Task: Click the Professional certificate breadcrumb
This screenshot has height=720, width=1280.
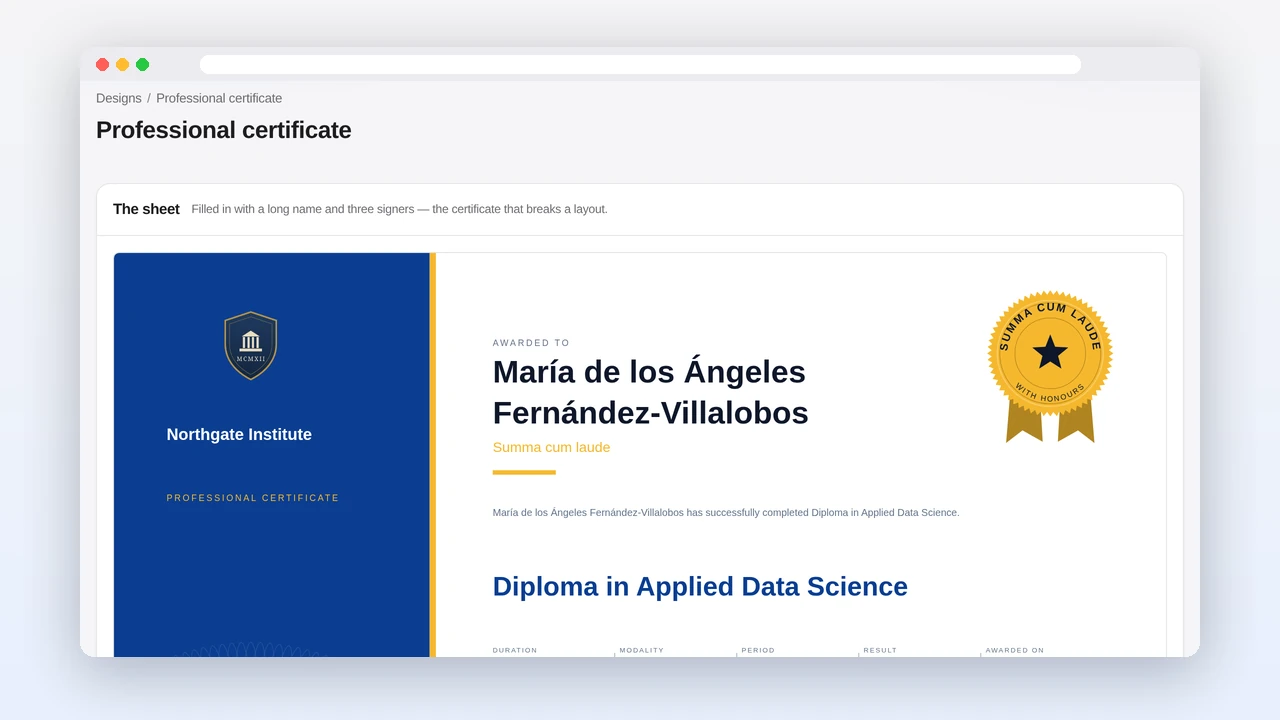Action: coord(219,98)
